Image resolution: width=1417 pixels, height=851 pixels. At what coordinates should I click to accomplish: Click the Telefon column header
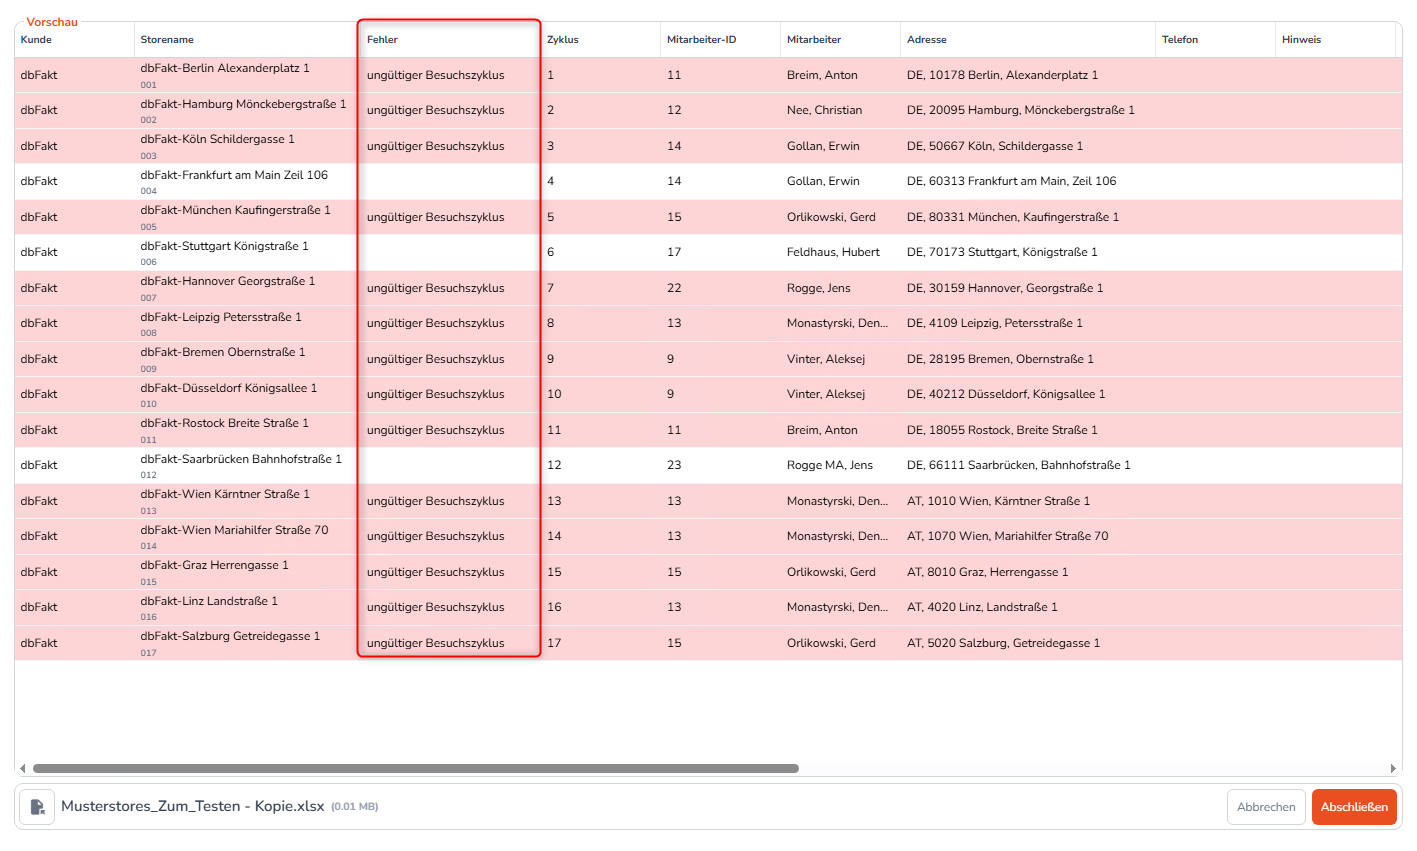click(1179, 40)
